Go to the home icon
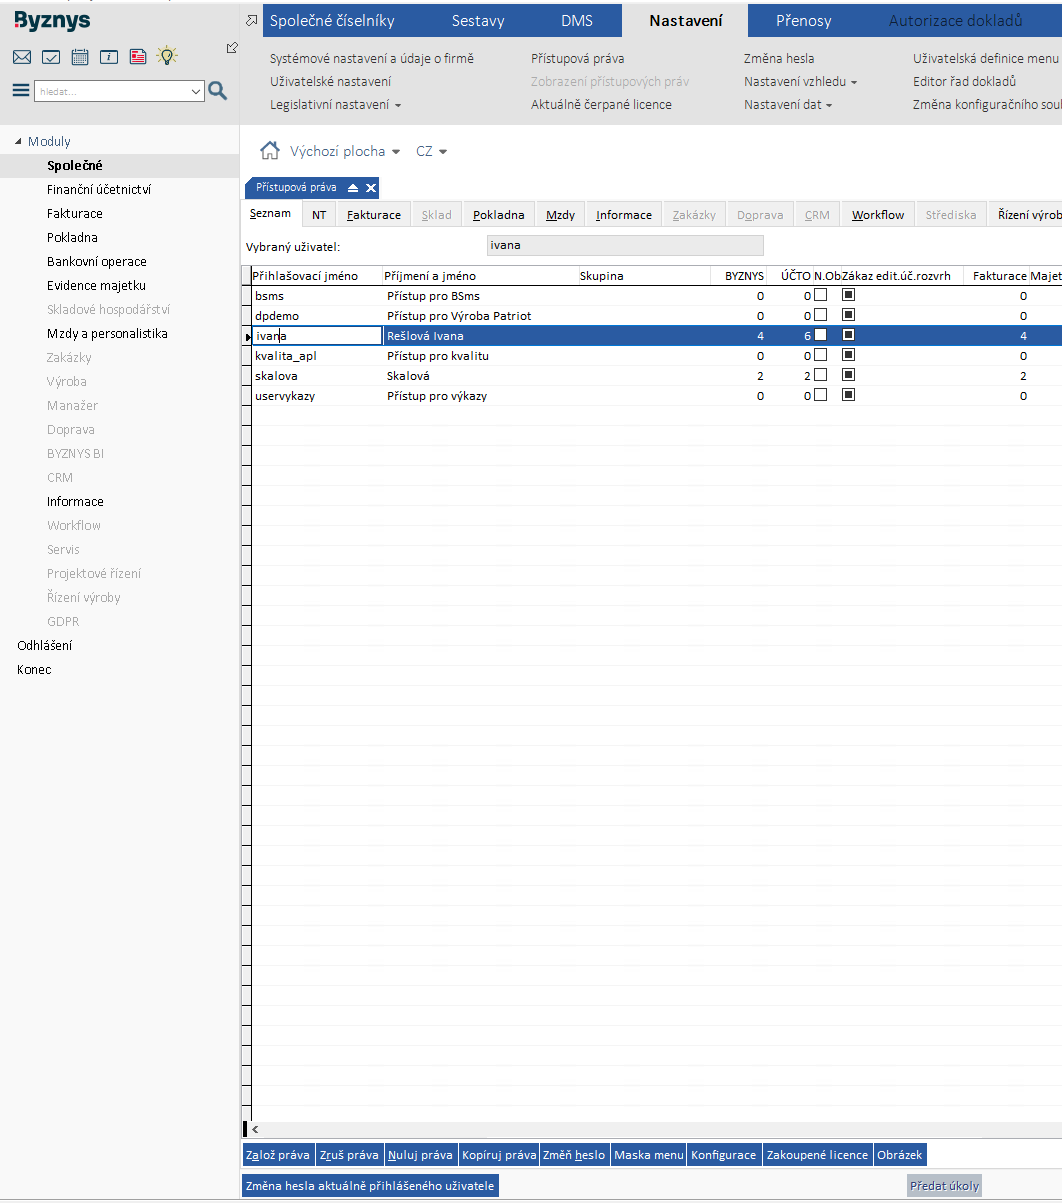Viewport: 1062px width, 1203px height. pos(269,151)
